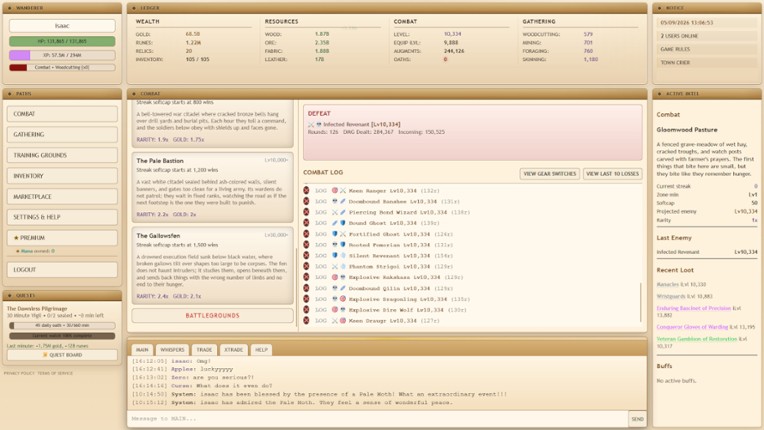Click the star icon on the Premium button
The height and width of the screenshot is (430, 764).
16,238
